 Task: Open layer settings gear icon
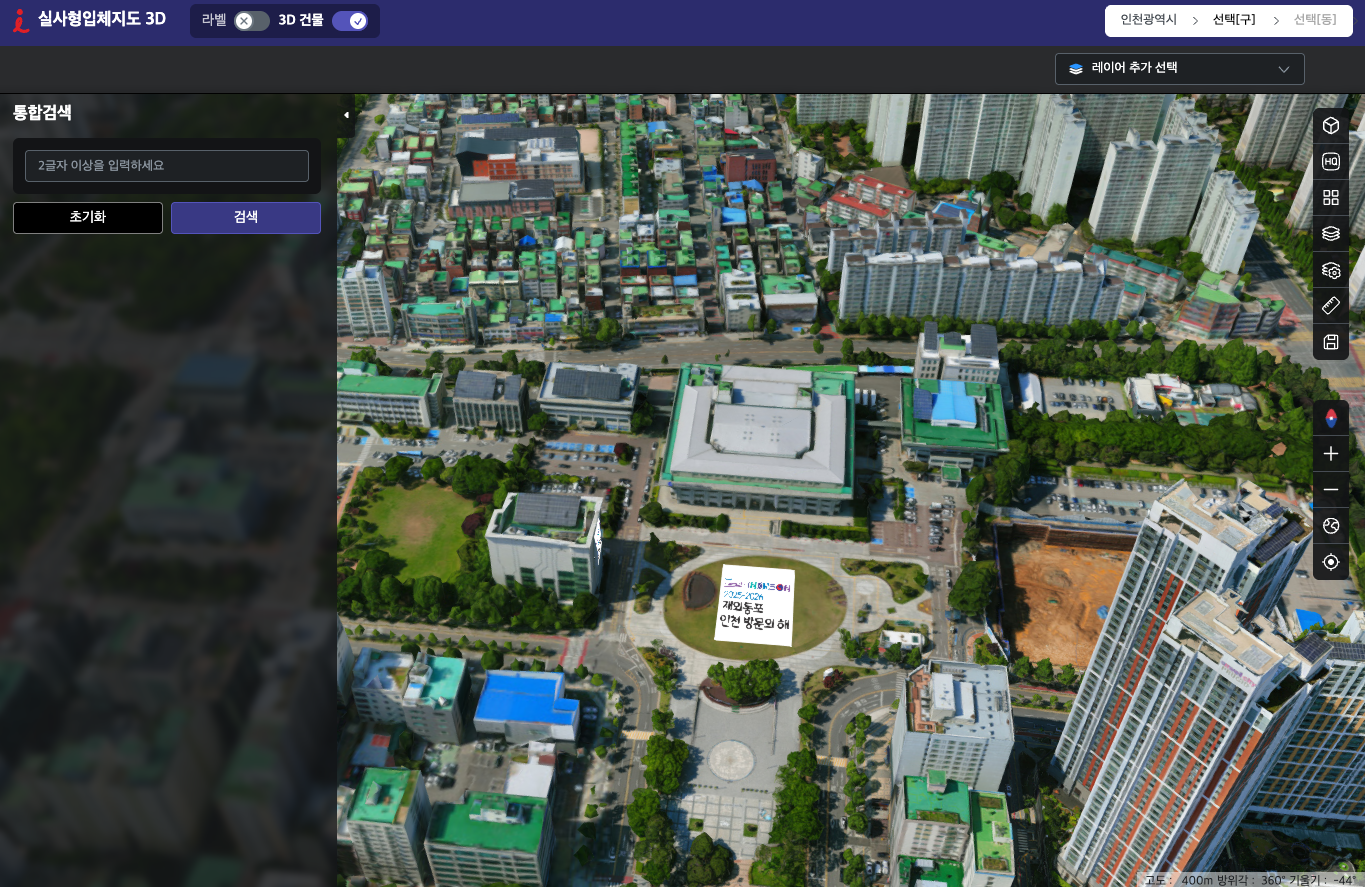click(1330, 270)
